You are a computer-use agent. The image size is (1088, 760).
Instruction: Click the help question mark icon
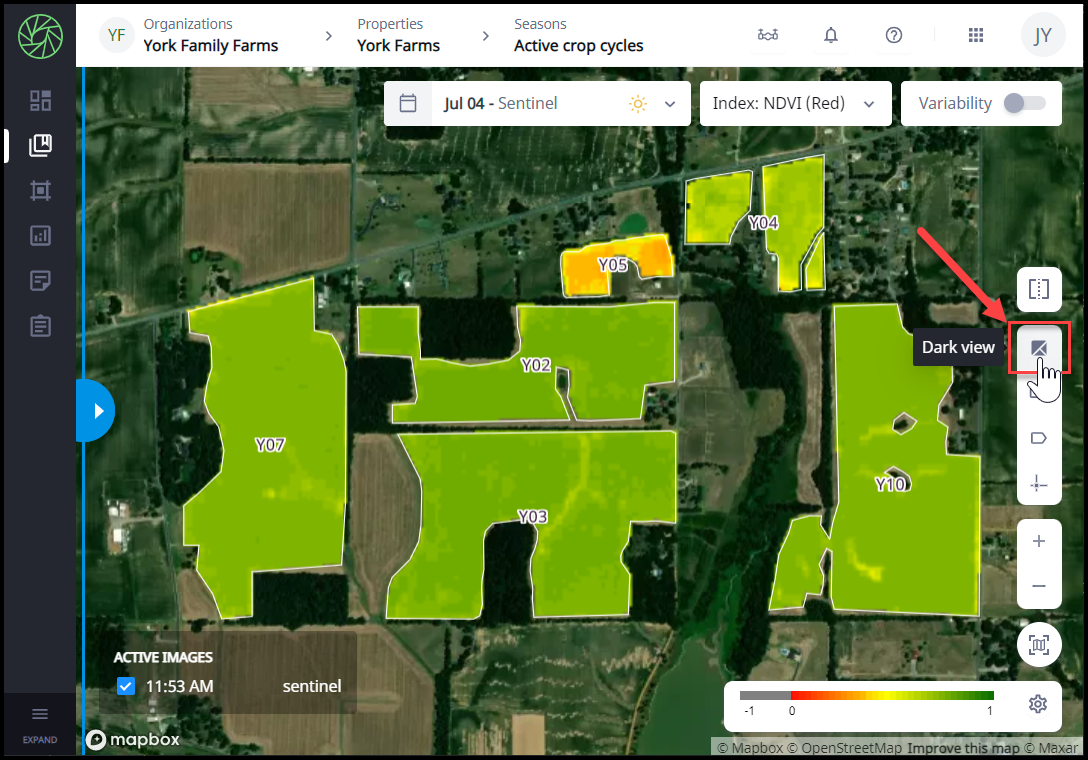894,35
